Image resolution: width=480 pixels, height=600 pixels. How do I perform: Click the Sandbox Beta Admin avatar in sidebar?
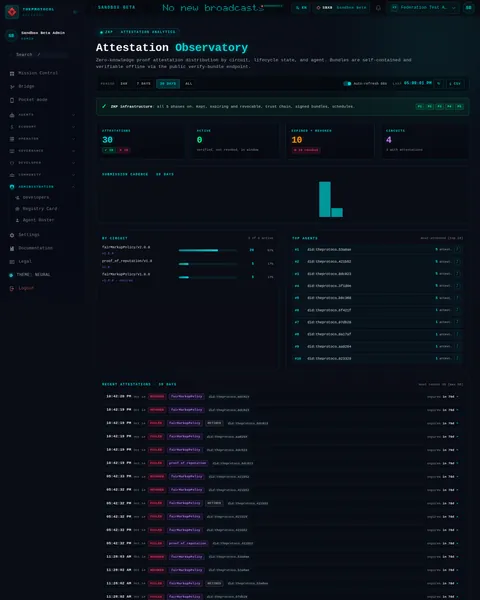(x=11, y=36)
